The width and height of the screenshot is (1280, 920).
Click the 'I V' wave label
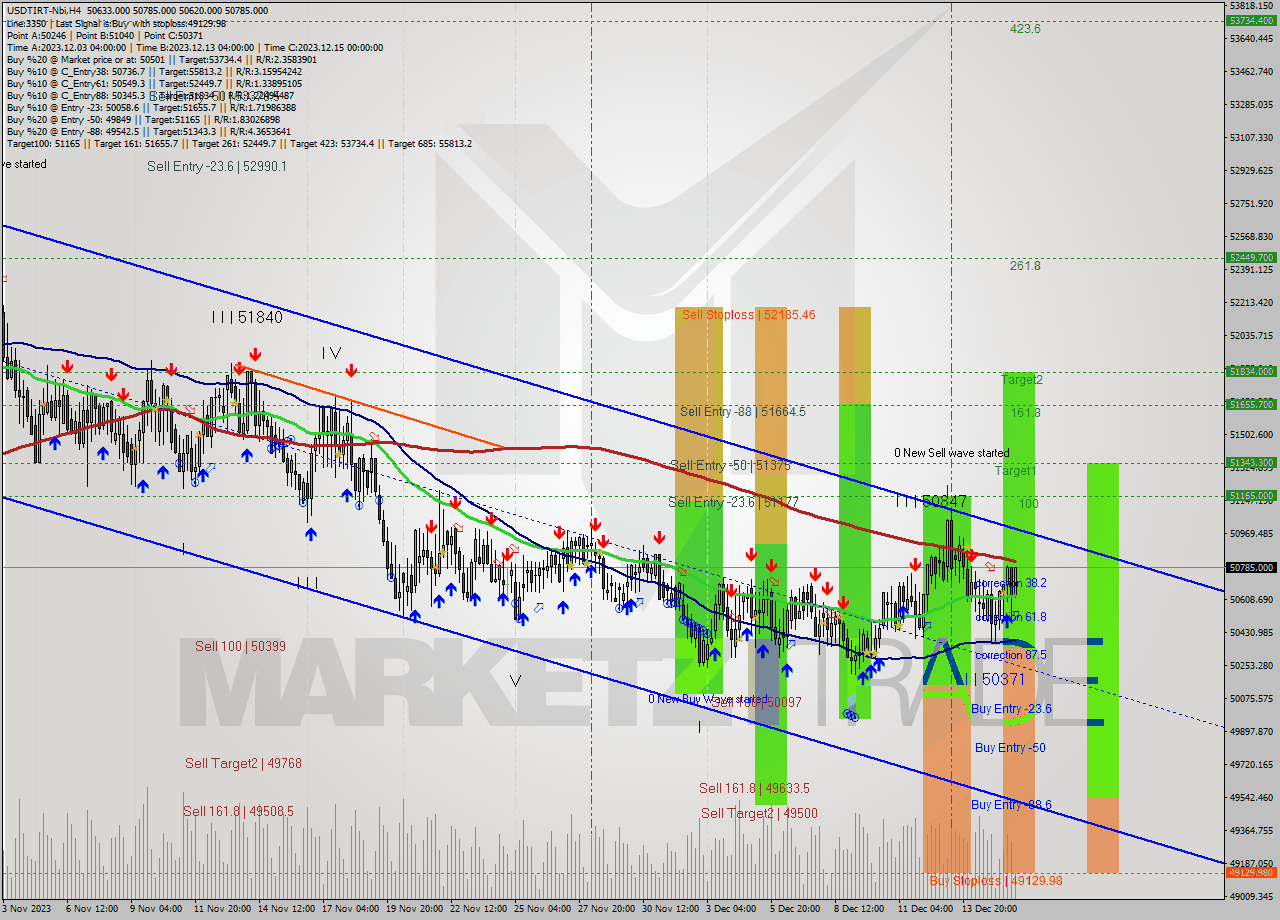click(x=331, y=352)
